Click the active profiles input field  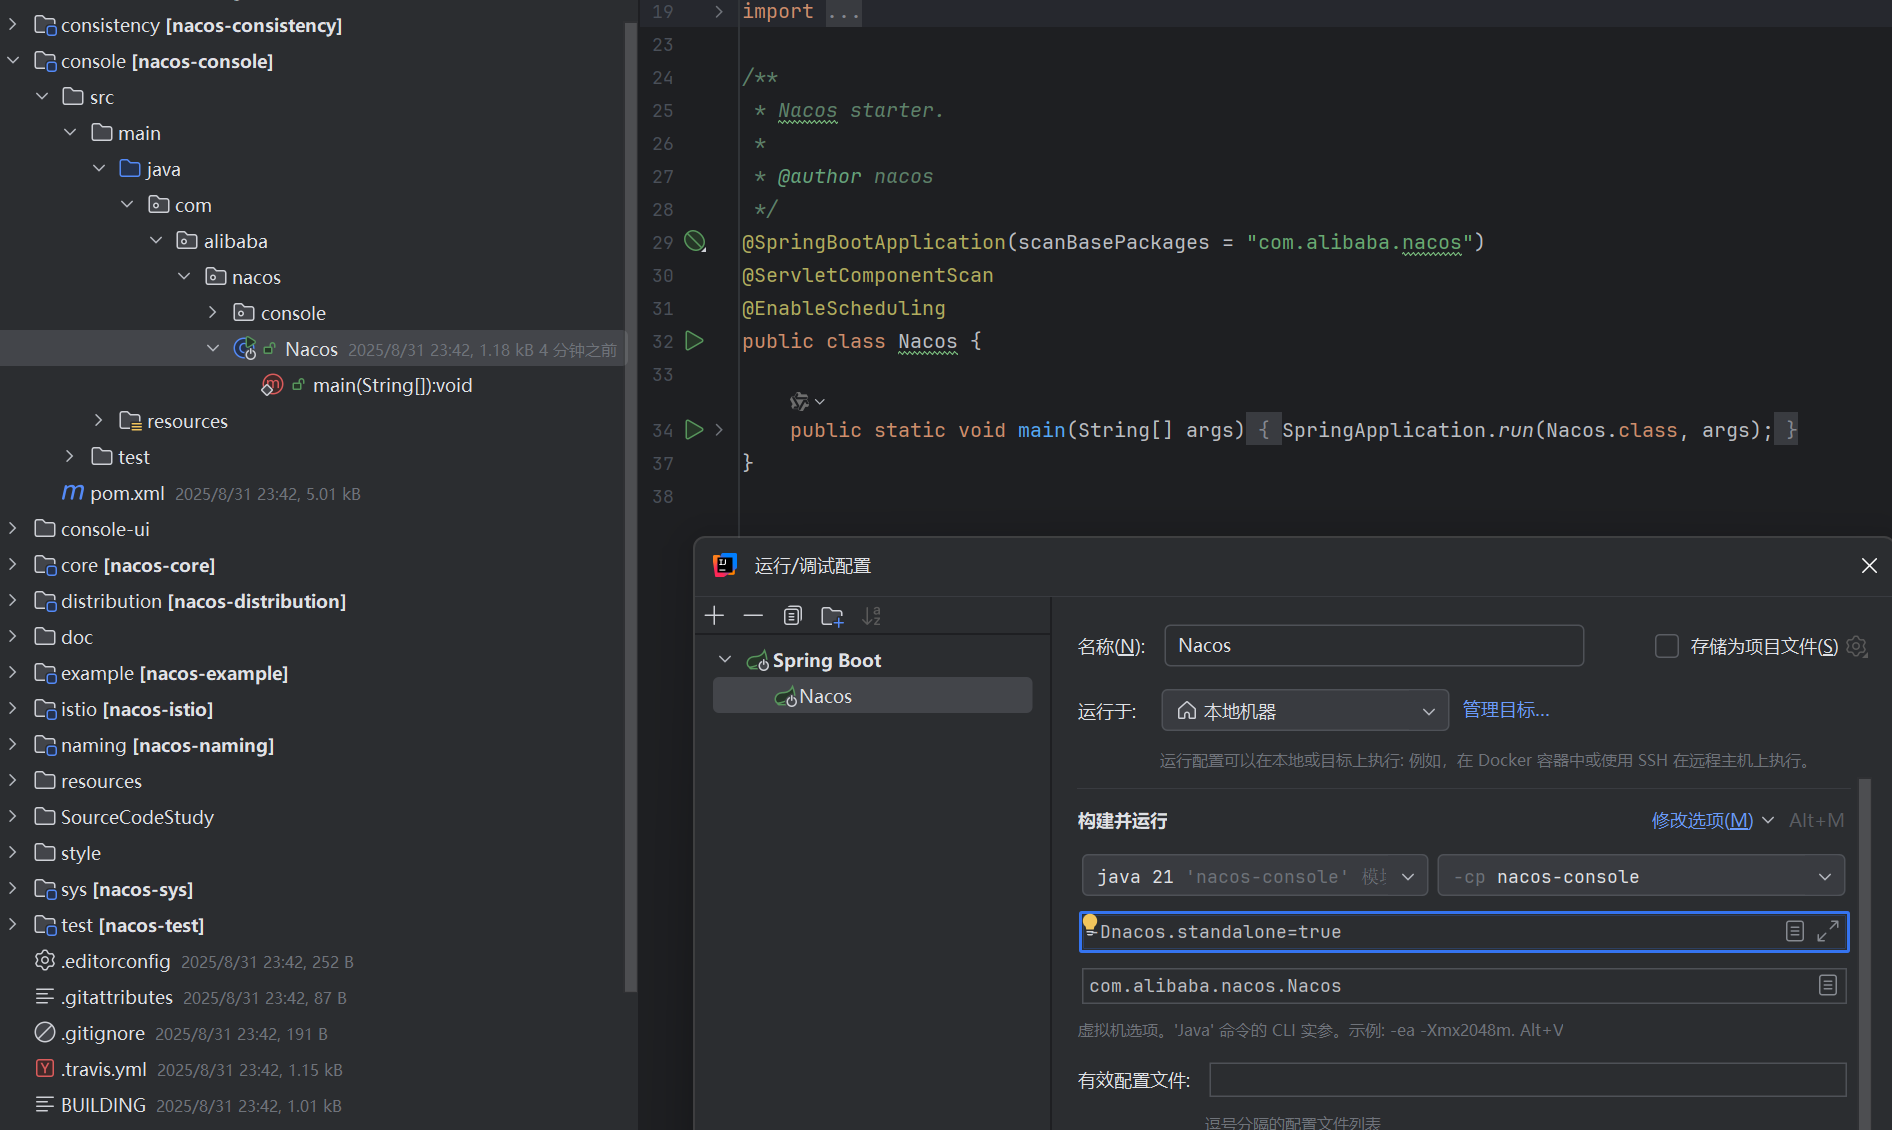click(1526, 1080)
